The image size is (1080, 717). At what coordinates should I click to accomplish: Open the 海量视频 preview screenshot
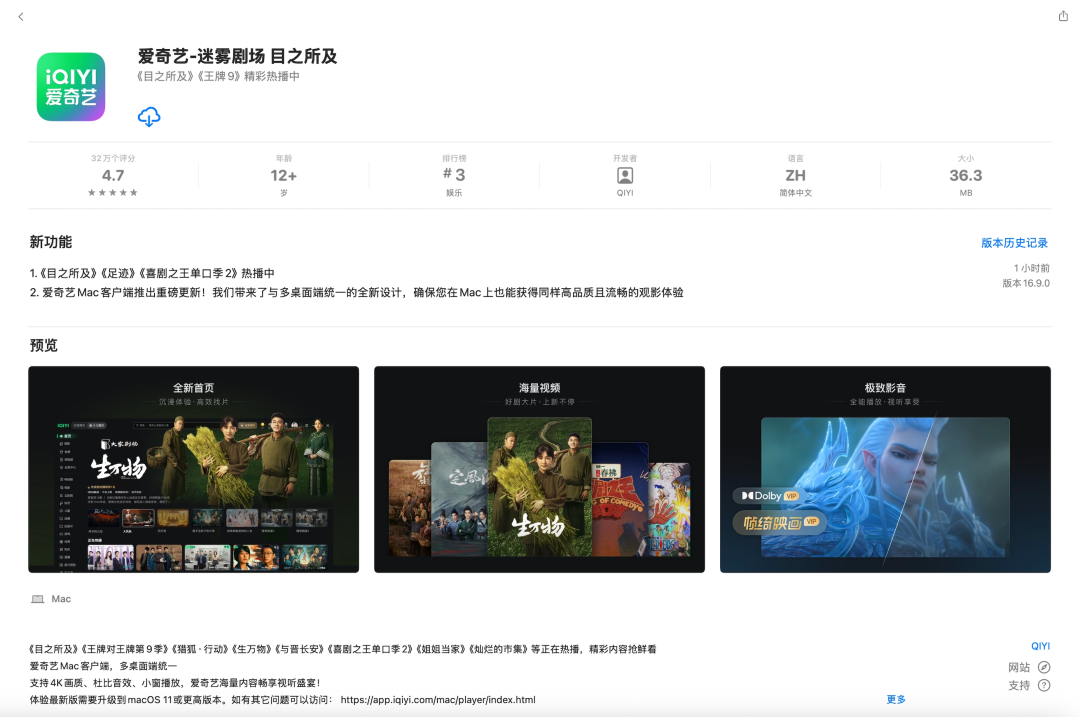[x=539, y=469]
